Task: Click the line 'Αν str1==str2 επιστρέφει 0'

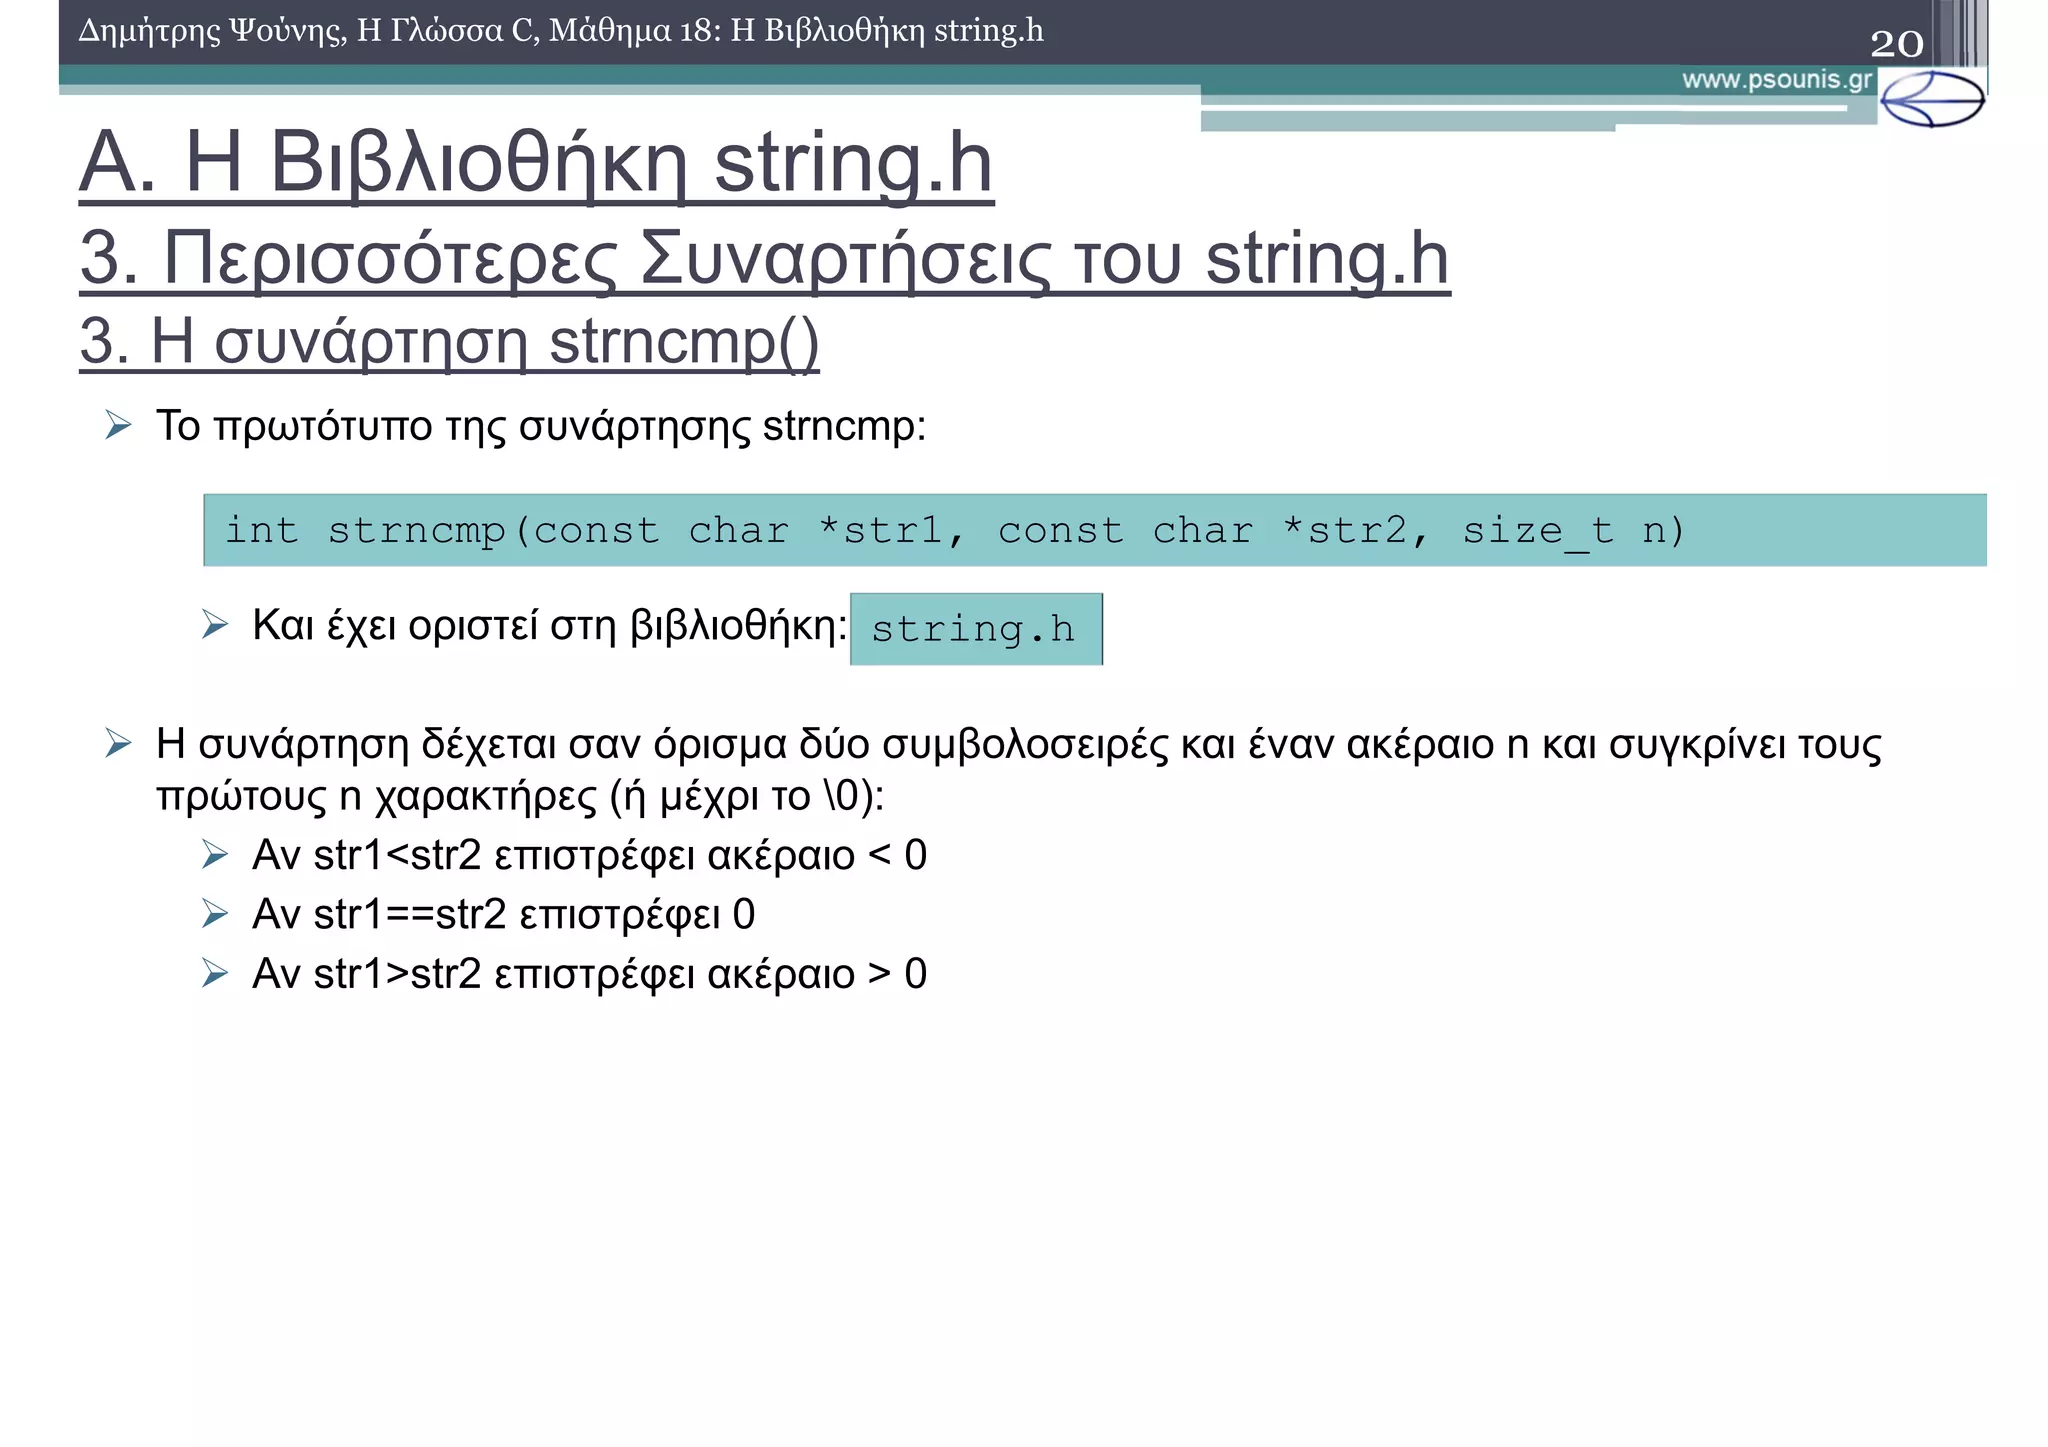Action: pos(504,915)
